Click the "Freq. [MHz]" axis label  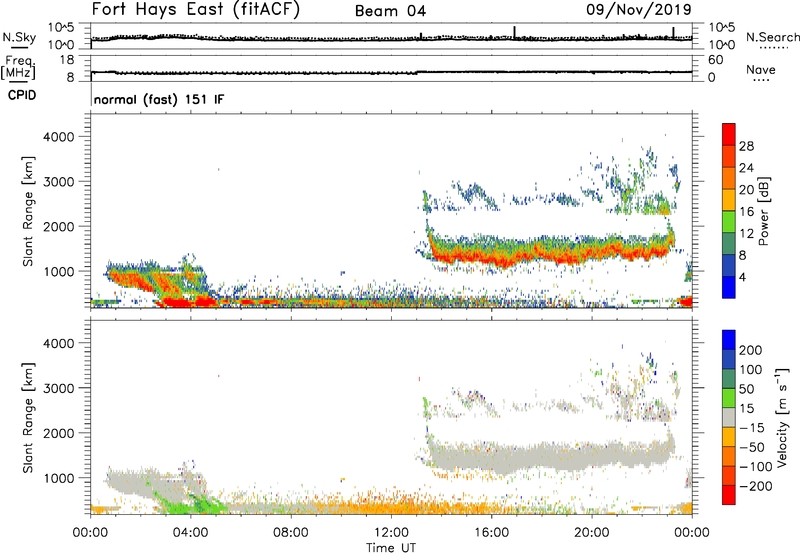point(18,67)
